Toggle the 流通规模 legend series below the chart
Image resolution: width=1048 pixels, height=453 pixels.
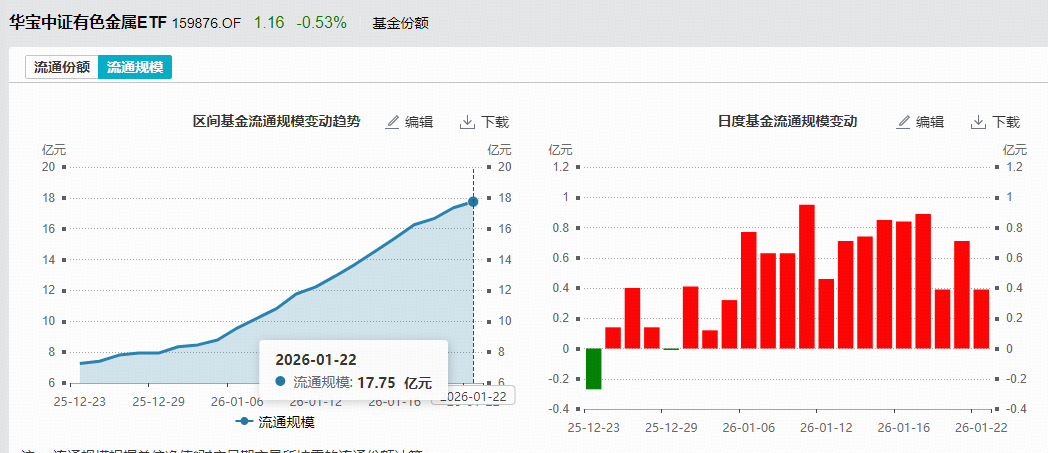coord(276,422)
